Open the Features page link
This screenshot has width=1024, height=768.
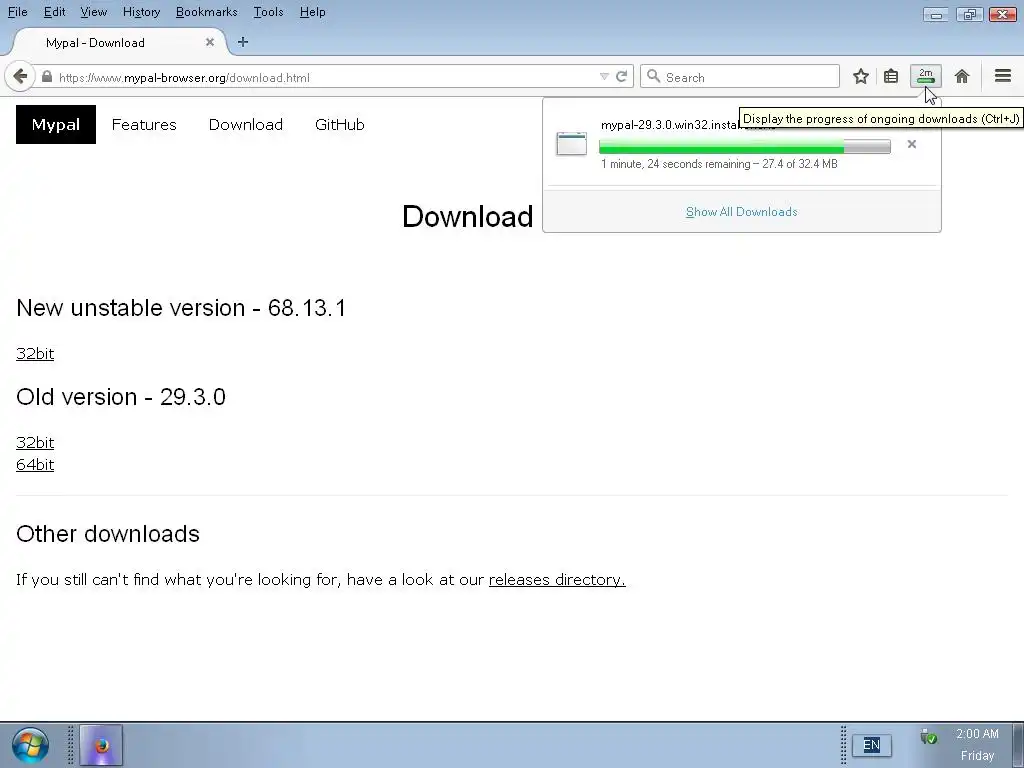tap(144, 124)
